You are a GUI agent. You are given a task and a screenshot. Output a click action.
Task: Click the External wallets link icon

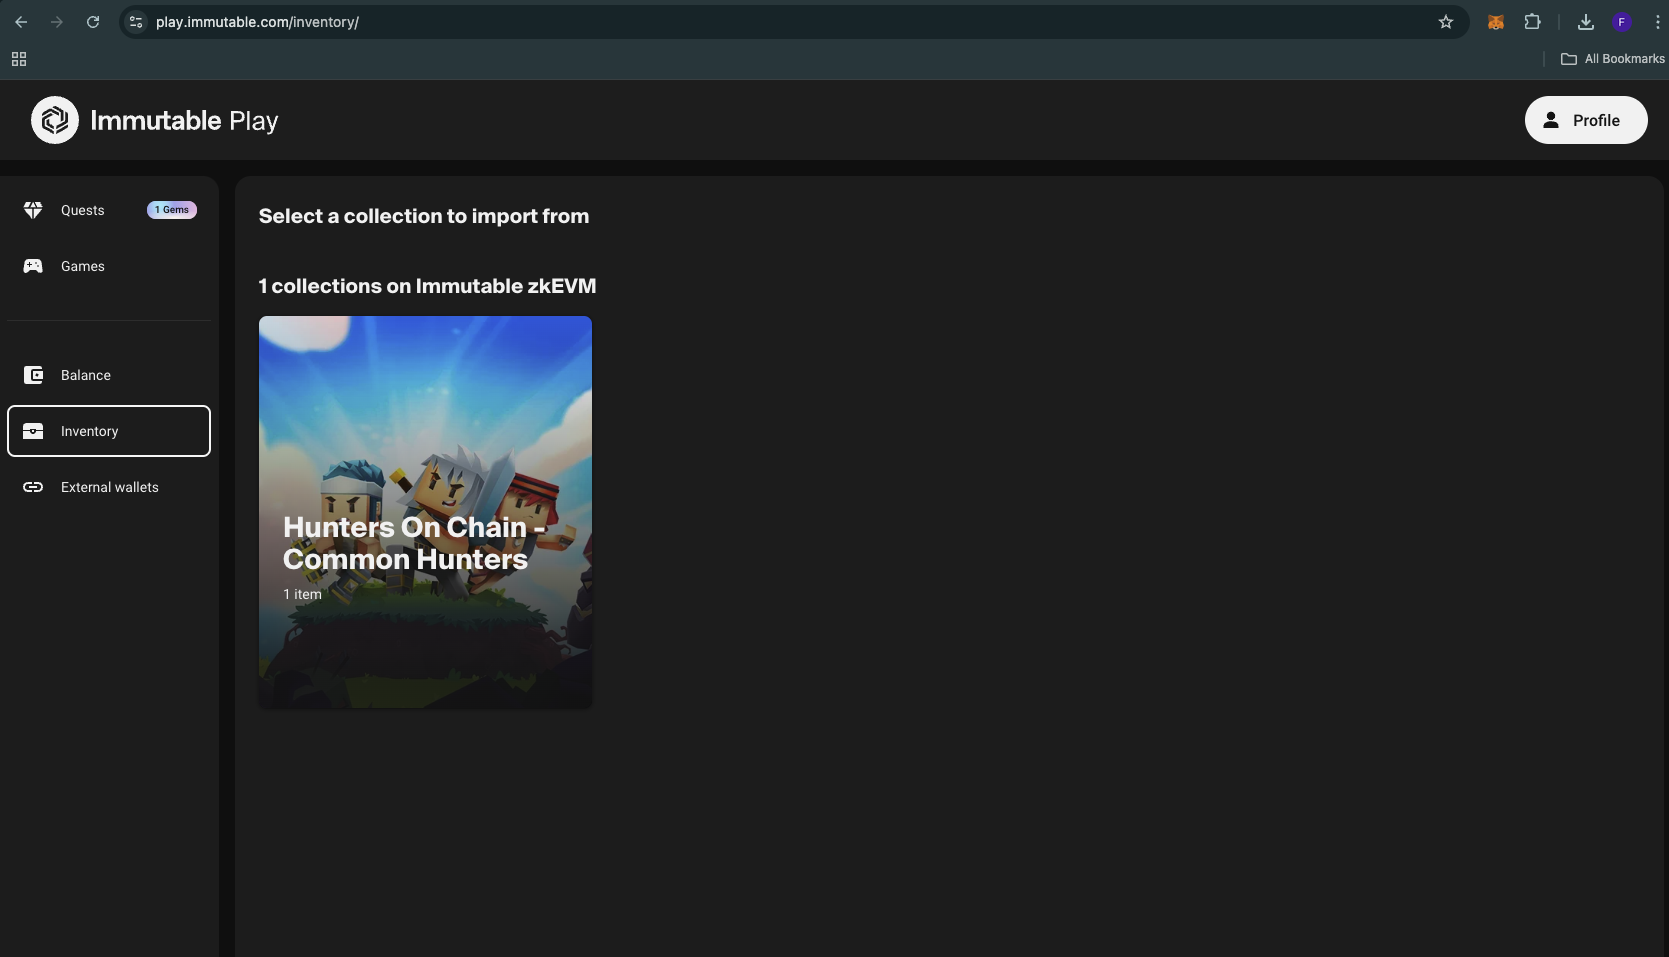pyautogui.click(x=33, y=487)
